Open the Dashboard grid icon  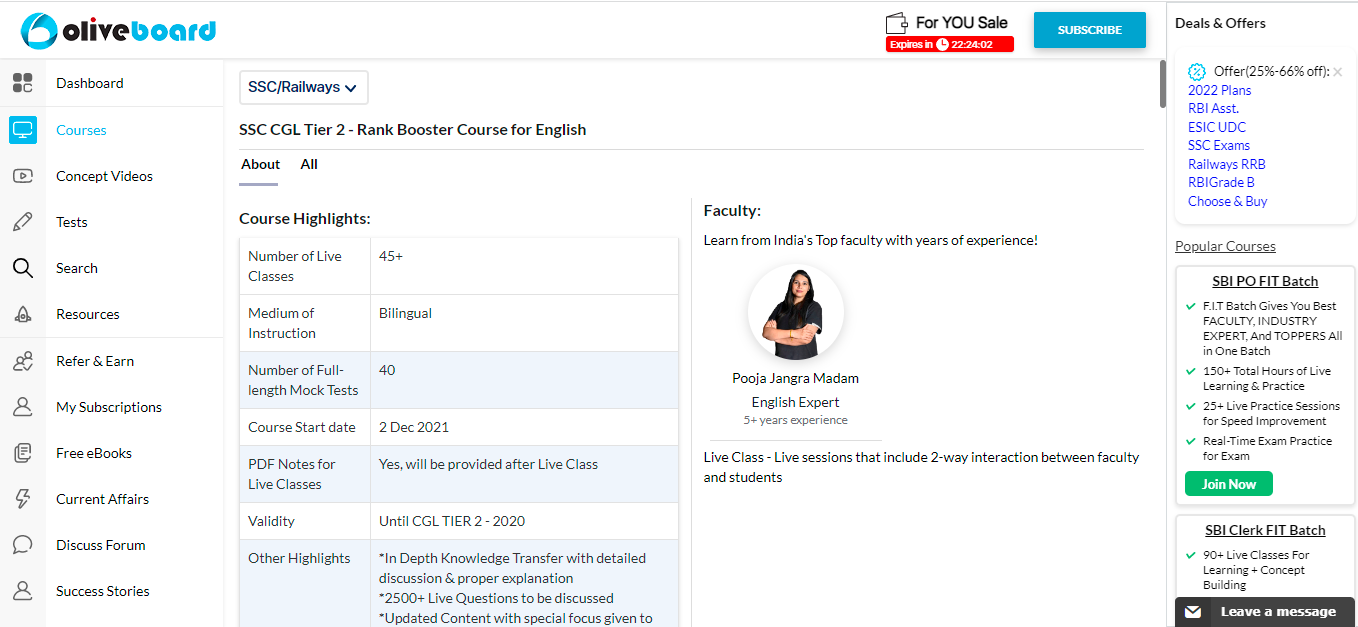[22, 83]
